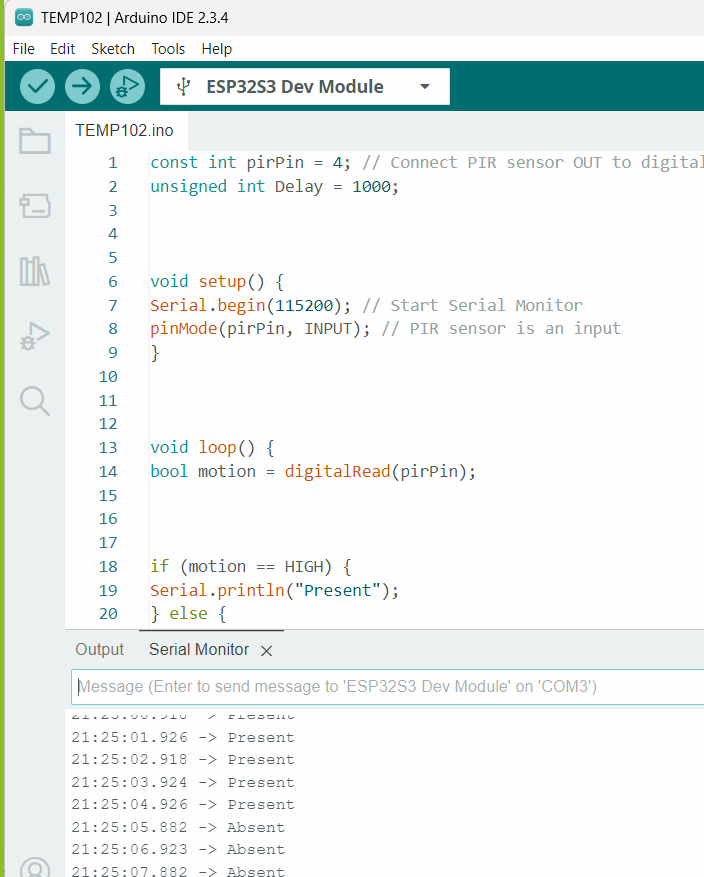Click the Arduino IDE logo in title bar
704x877 pixels.
point(23,17)
